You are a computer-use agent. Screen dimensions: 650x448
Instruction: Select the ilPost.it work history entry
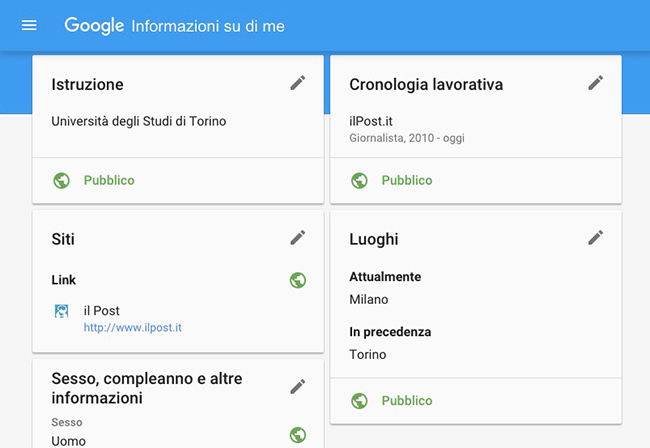[x=372, y=120]
